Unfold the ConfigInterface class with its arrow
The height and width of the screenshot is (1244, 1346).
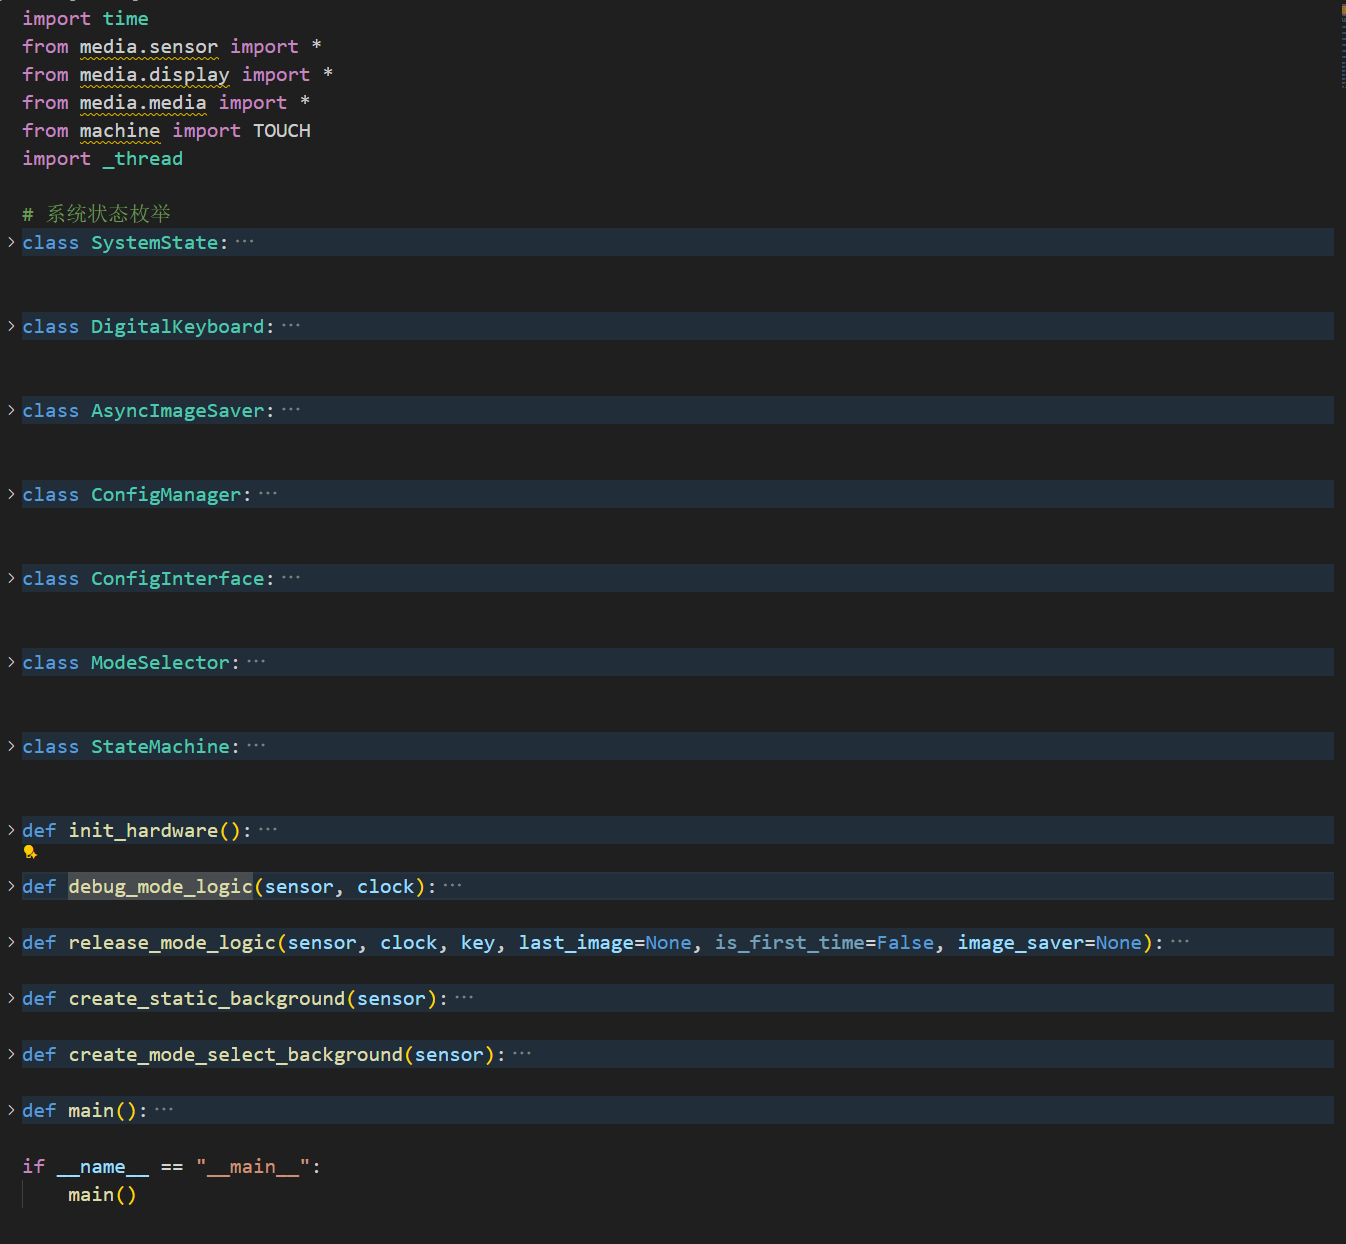click(x=11, y=578)
